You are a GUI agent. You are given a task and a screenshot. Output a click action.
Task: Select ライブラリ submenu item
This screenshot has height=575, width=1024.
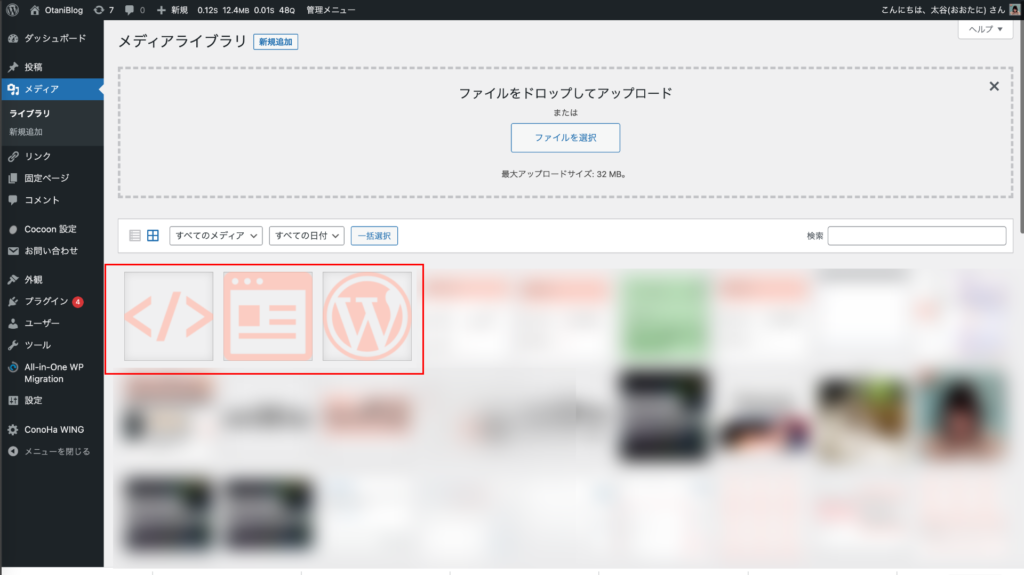click(x=29, y=114)
